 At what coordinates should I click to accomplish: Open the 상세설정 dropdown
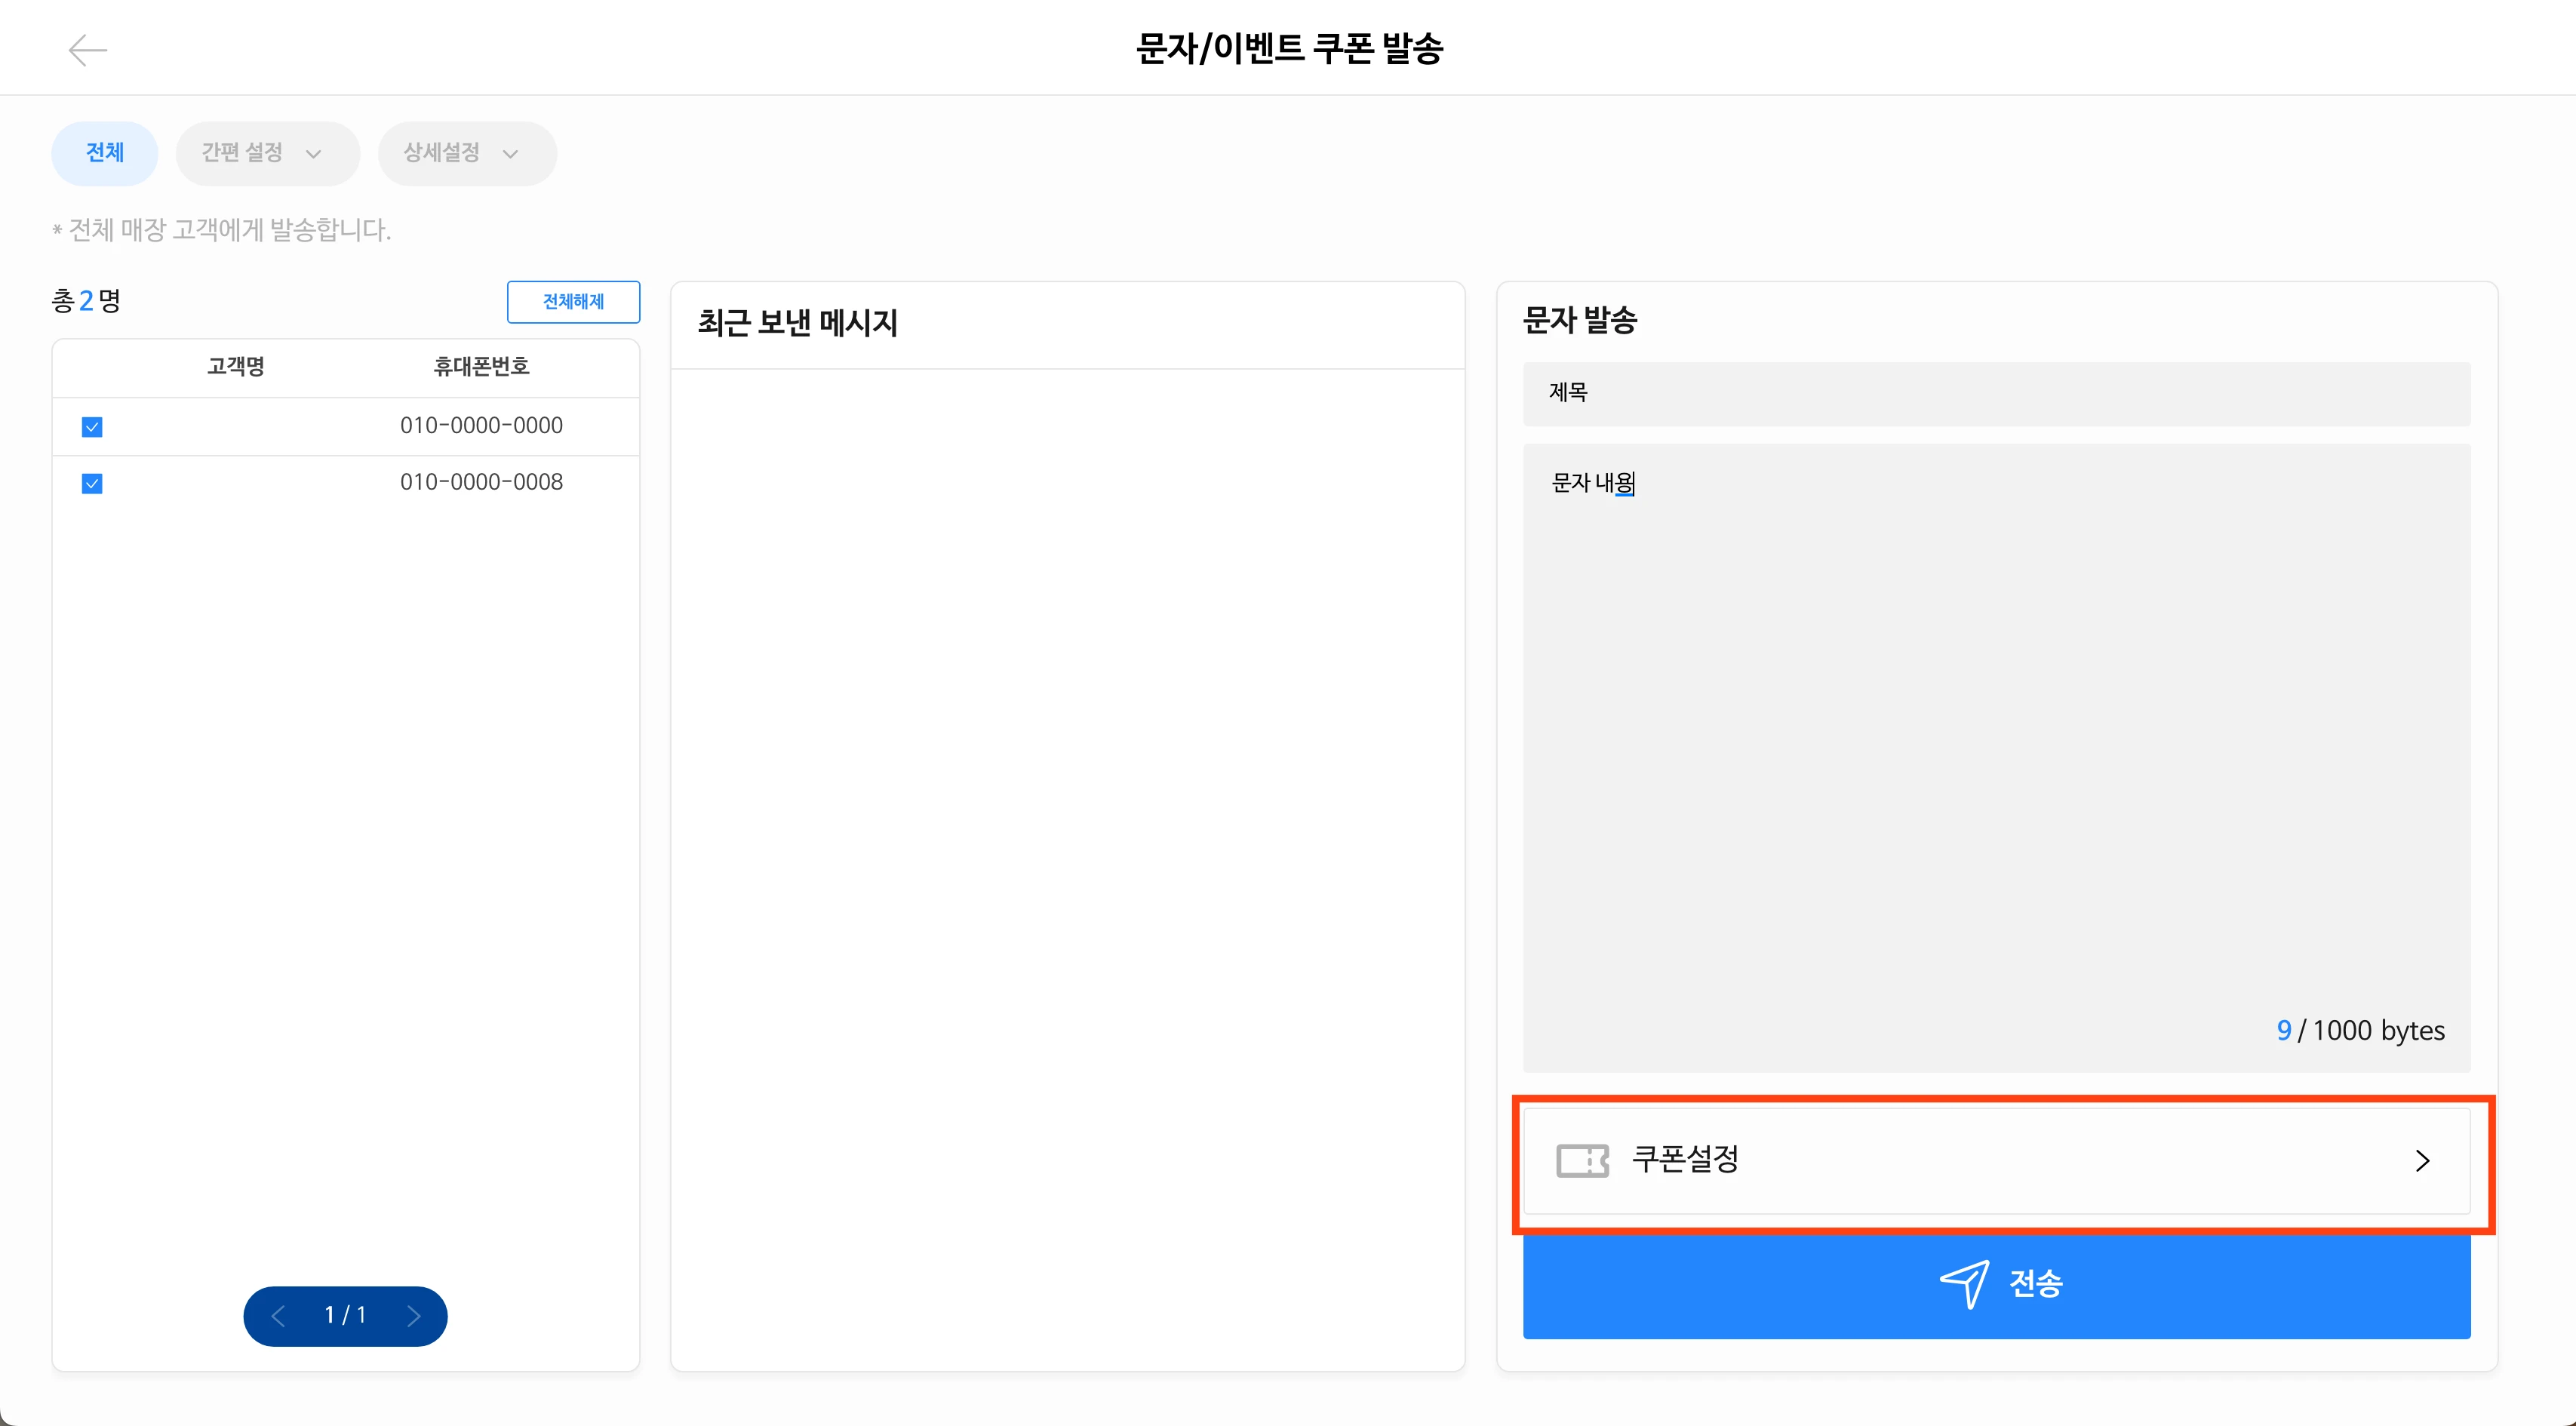coord(467,153)
